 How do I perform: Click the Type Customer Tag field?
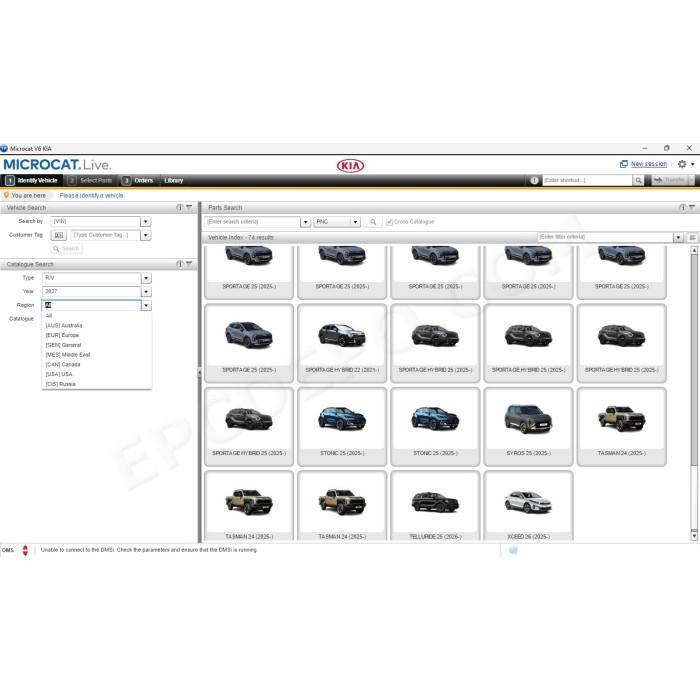tap(106, 235)
